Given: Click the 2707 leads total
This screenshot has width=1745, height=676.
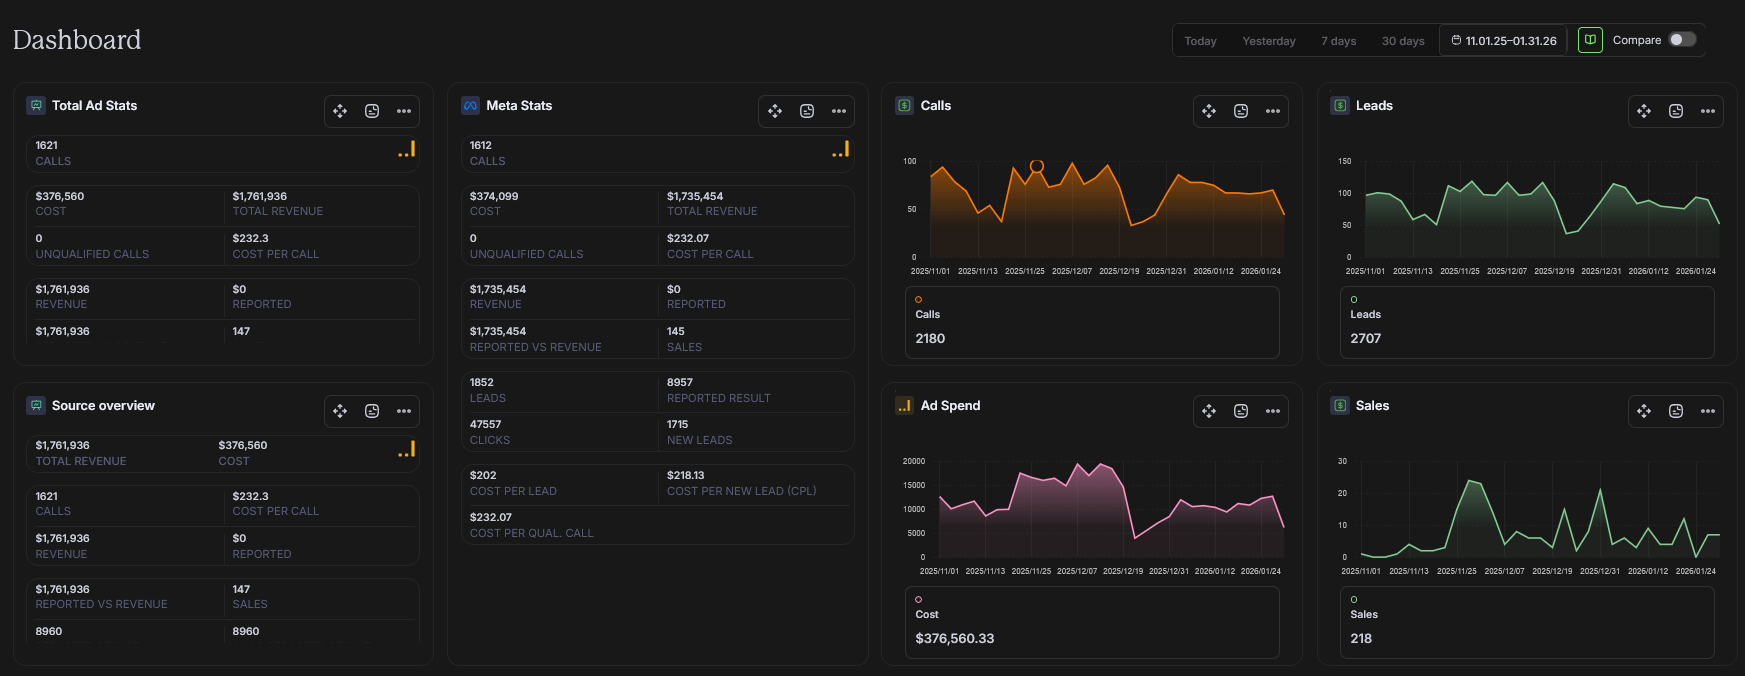Looking at the screenshot, I should point(1365,338).
